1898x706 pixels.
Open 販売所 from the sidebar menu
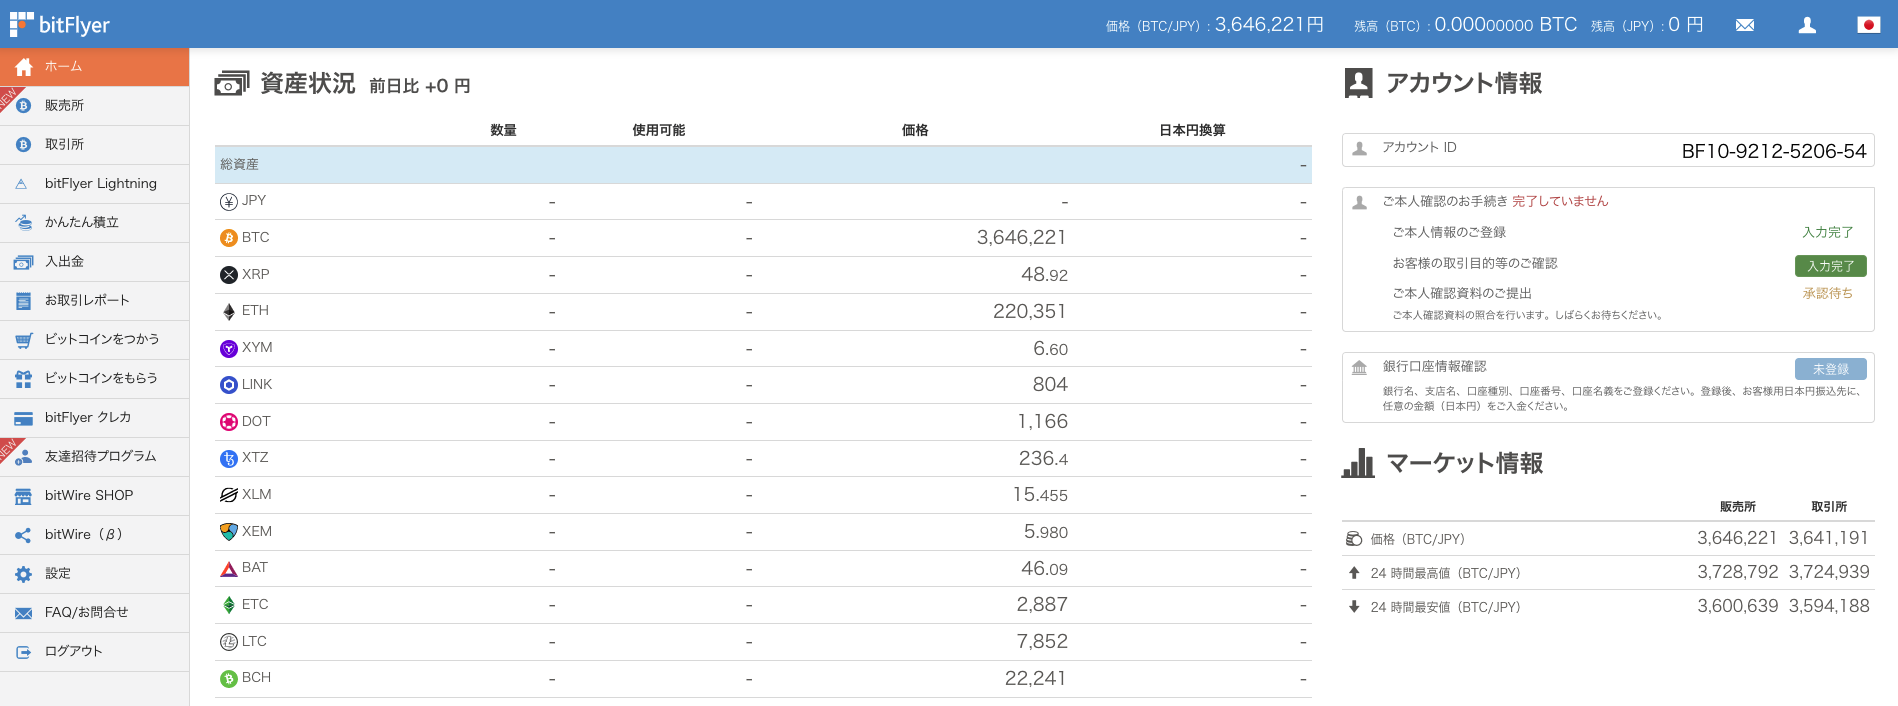tap(94, 106)
